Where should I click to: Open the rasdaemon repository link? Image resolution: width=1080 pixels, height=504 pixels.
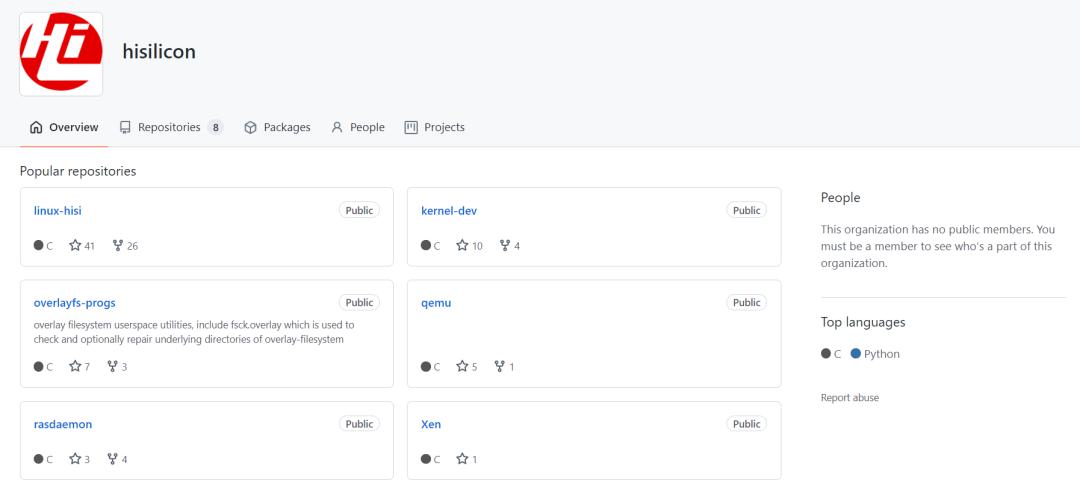click(x=63, y=424)
